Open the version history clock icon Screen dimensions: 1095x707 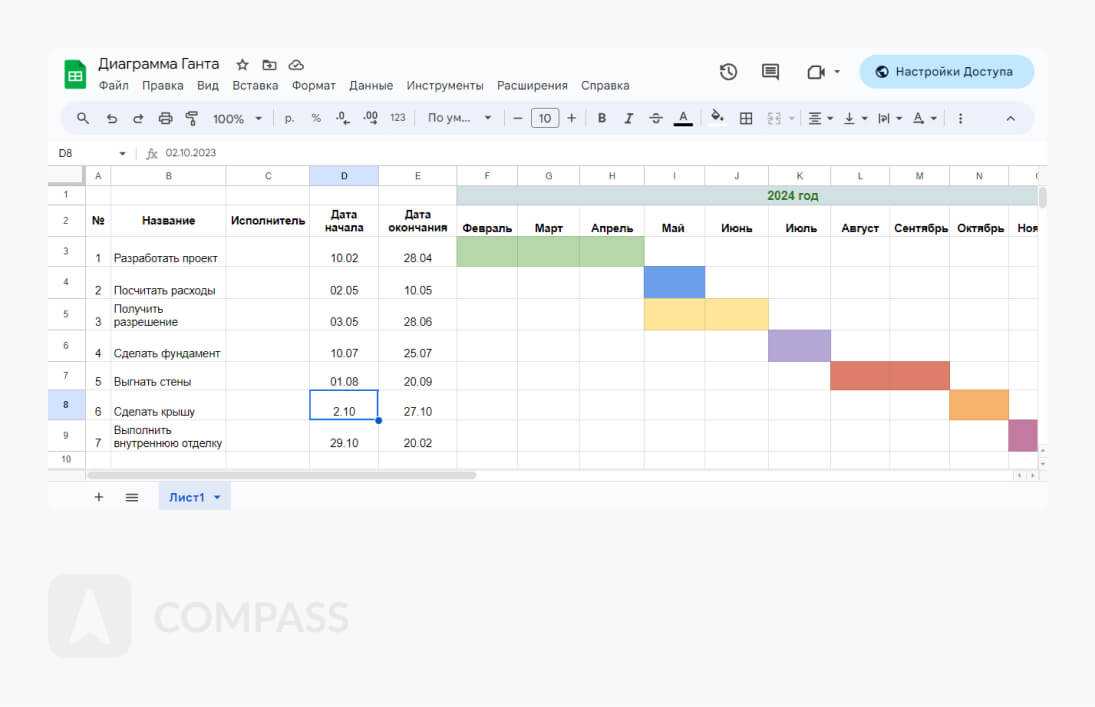point(728,72)
